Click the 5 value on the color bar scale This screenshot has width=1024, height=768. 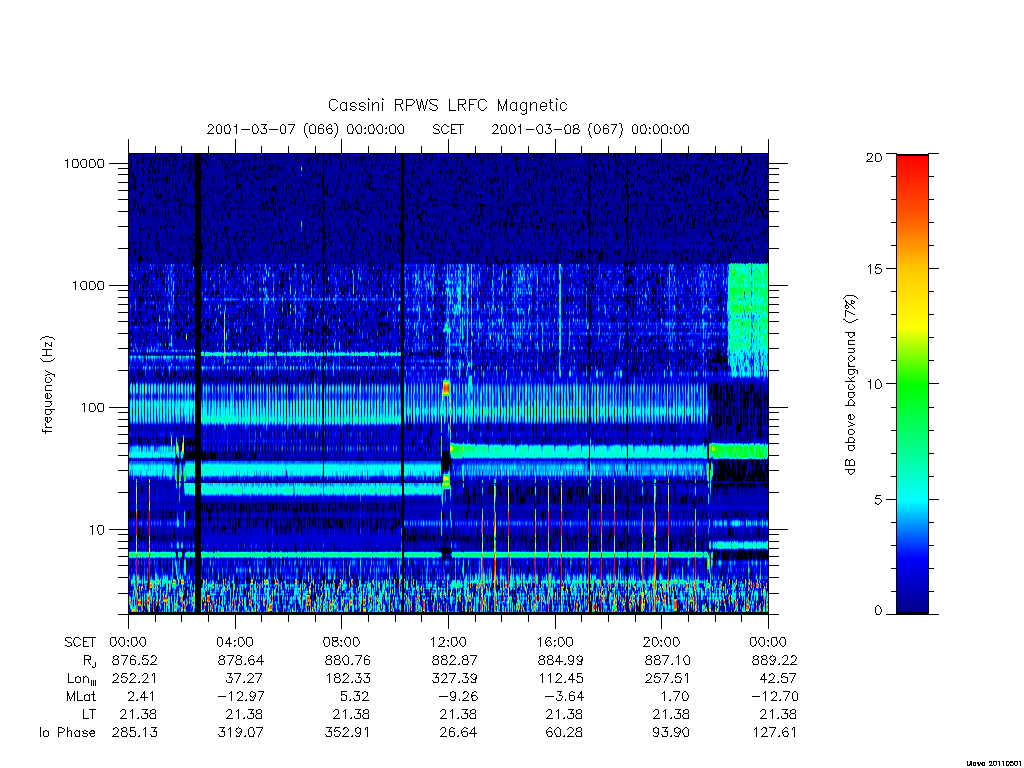(878, 500)
